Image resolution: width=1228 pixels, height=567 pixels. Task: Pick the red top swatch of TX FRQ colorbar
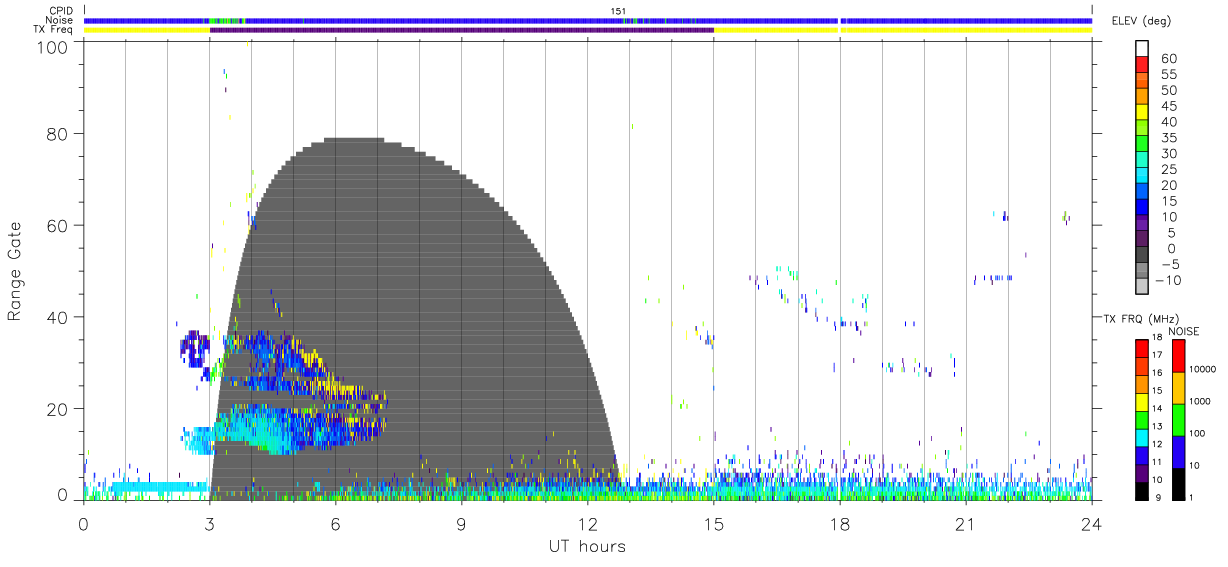pos(1142,349)
